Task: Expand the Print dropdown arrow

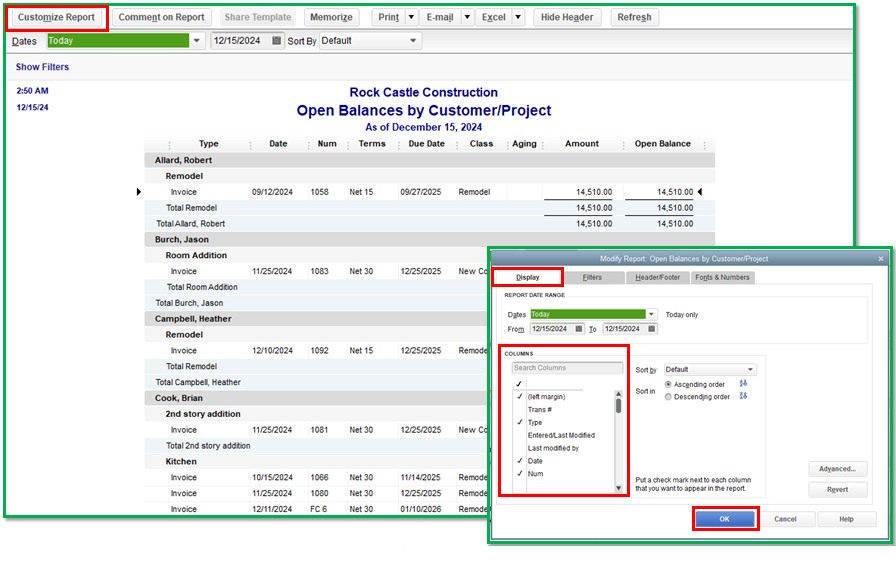Action: [x=411, y=17]
